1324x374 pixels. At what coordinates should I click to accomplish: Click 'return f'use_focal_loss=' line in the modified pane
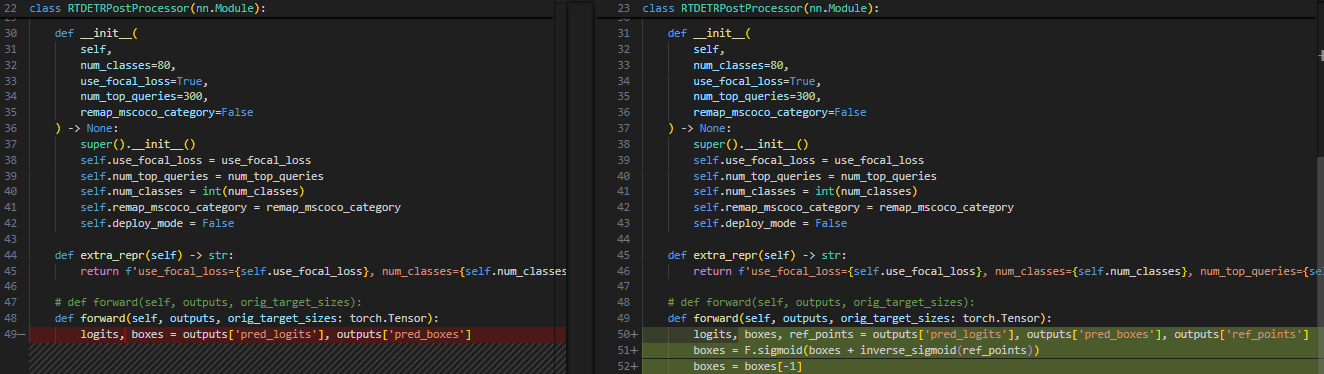click(x=1005, y=271)
